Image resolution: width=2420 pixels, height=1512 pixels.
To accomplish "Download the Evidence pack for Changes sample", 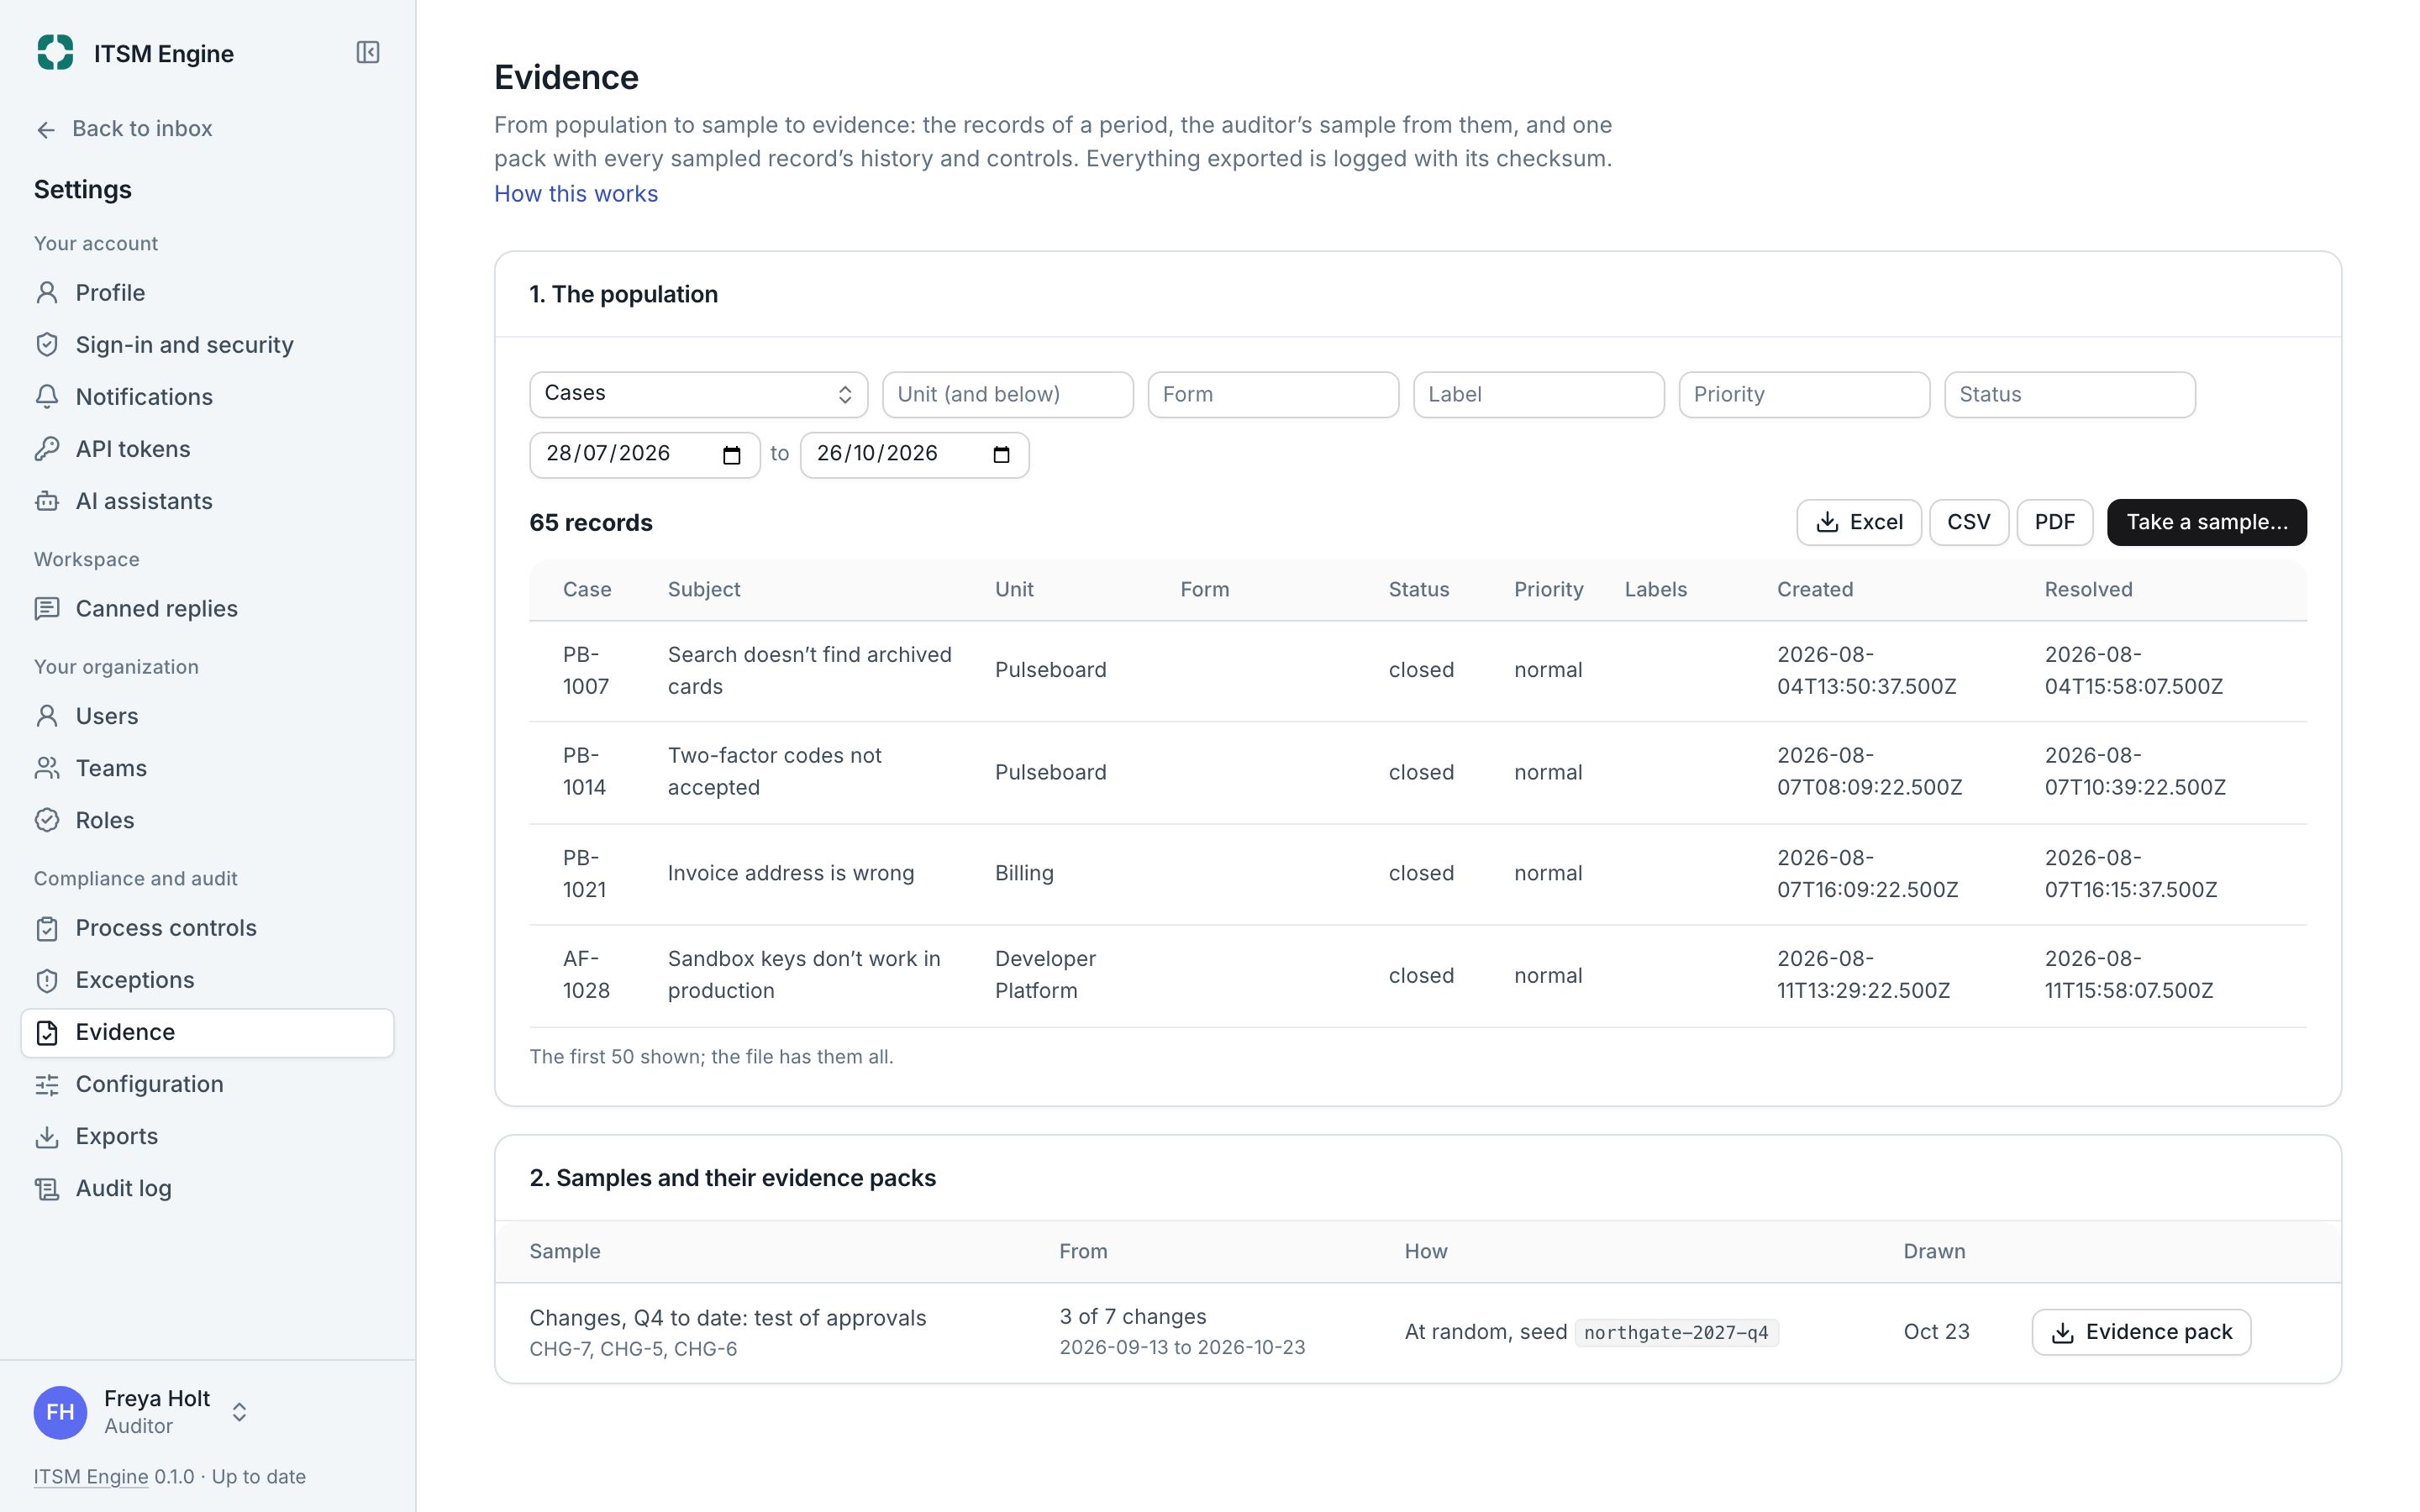I will [x=2141, y=1332].
